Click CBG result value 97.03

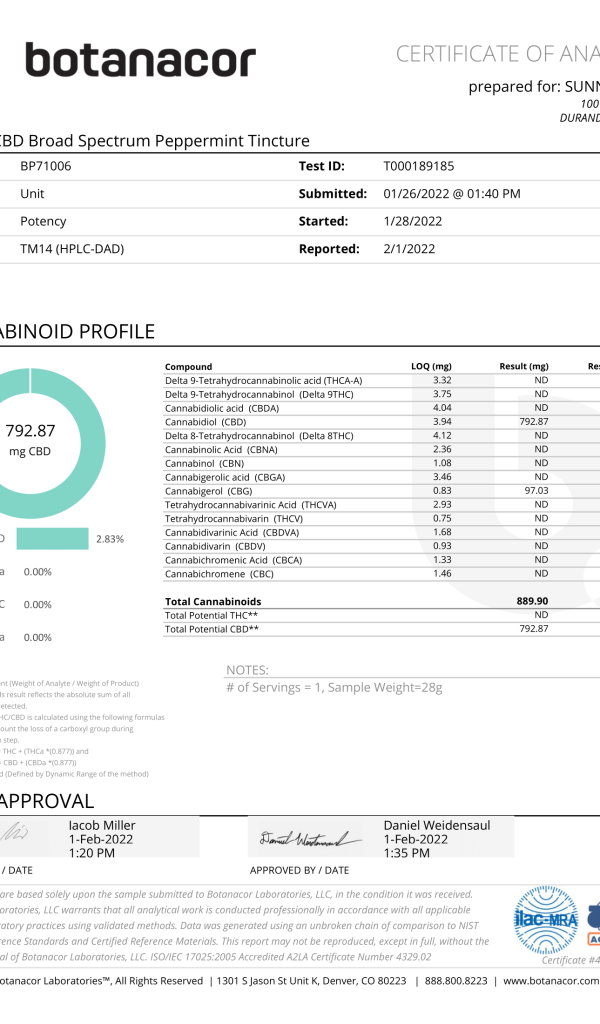(x=537, y=491)
